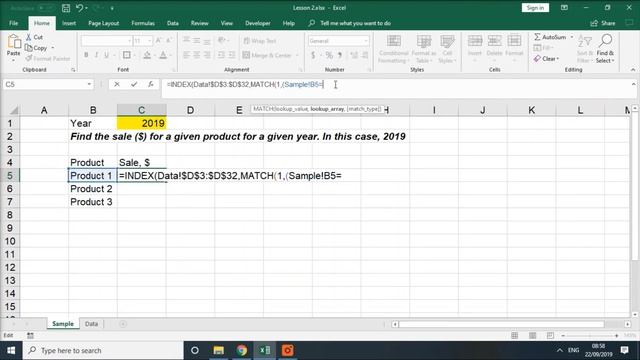640x360 pixels.
Task: Click the Format cells icon
Action: click(514, 41)
